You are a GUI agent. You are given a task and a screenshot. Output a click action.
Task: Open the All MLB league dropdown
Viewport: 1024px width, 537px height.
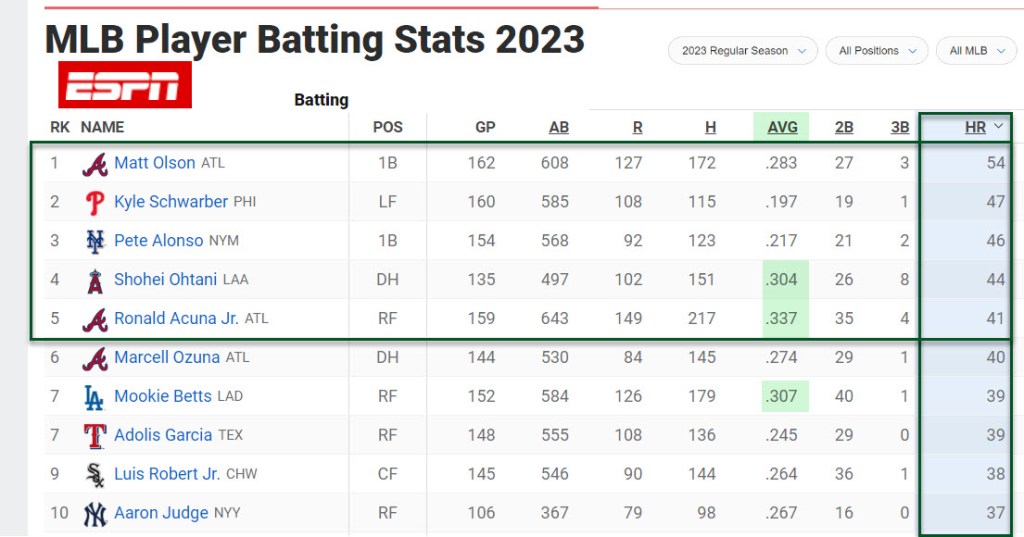tap(976, 51)
